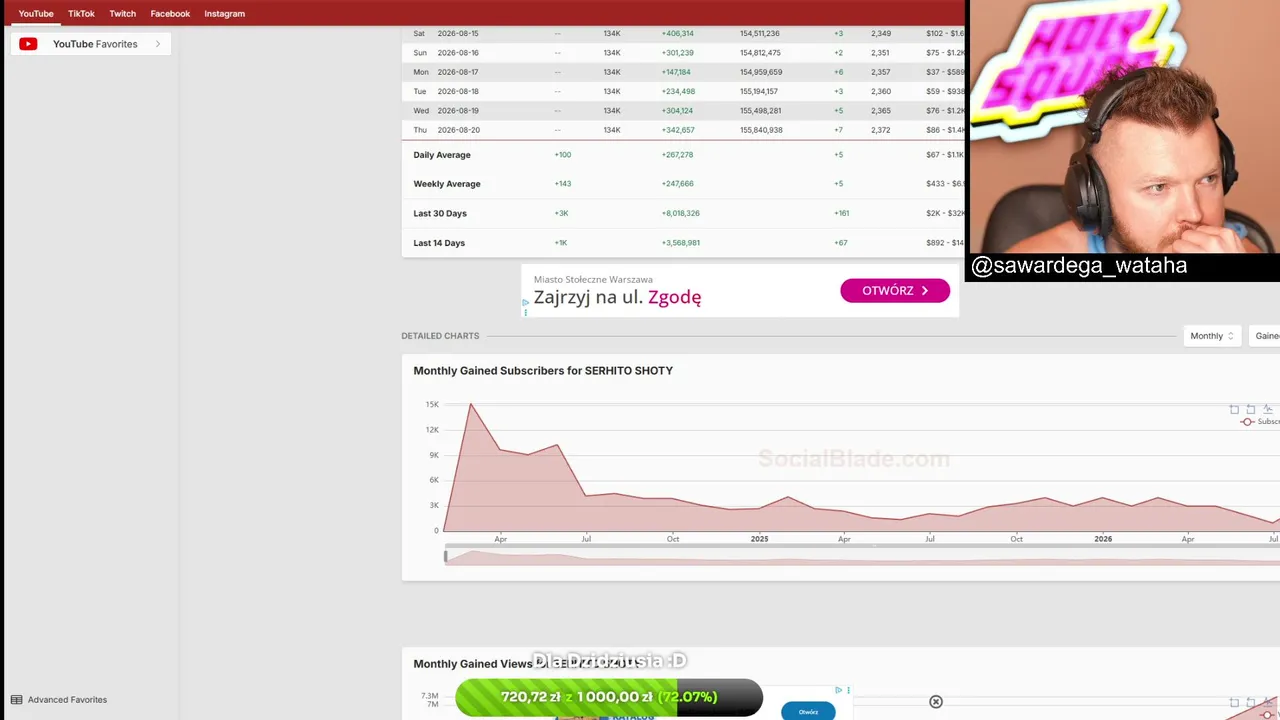Click date cell 2026-08-19
1280x720 pixels.
click(458, 111)
